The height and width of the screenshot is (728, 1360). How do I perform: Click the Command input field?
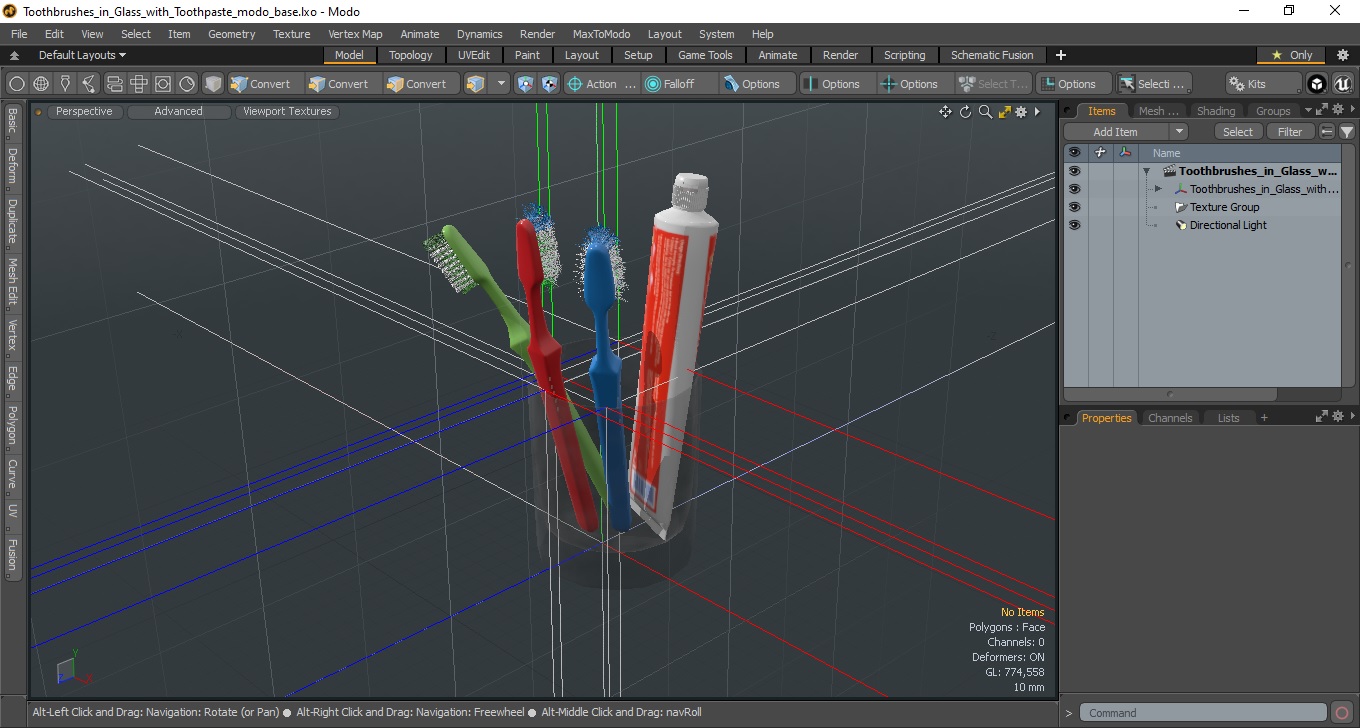1204,713
